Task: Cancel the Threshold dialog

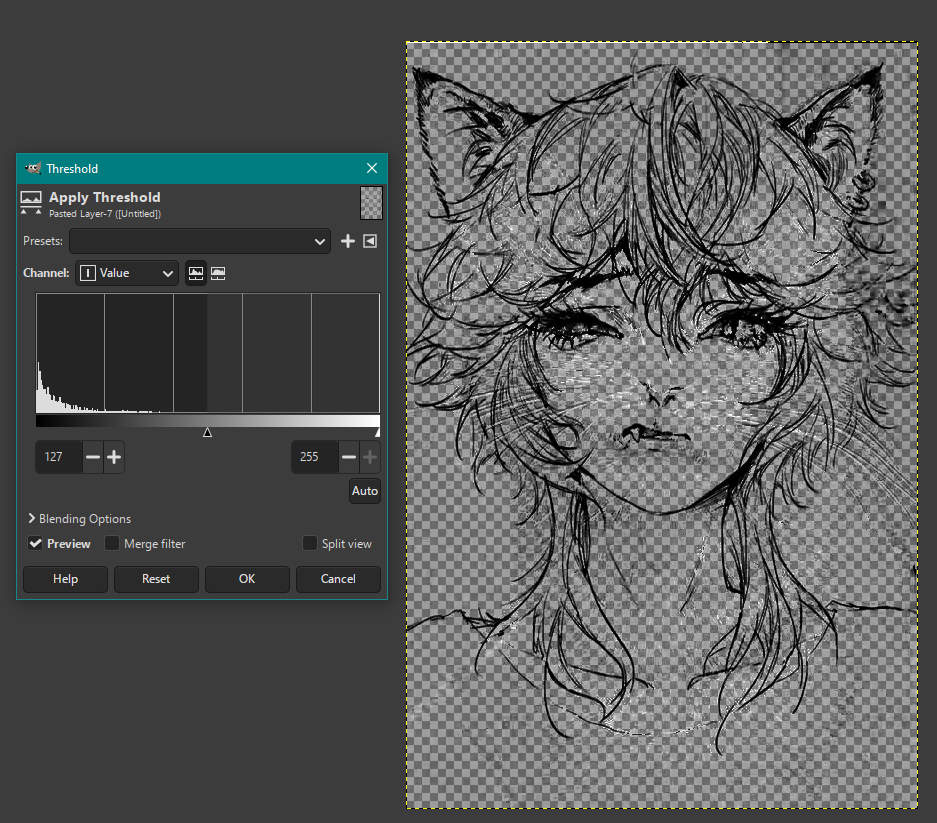Action: pyautogui.click(x=338, y=579)
